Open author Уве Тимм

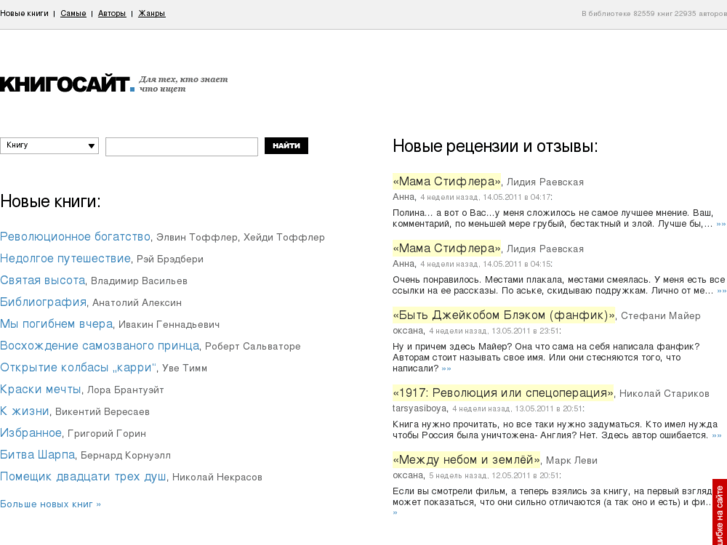185,368
